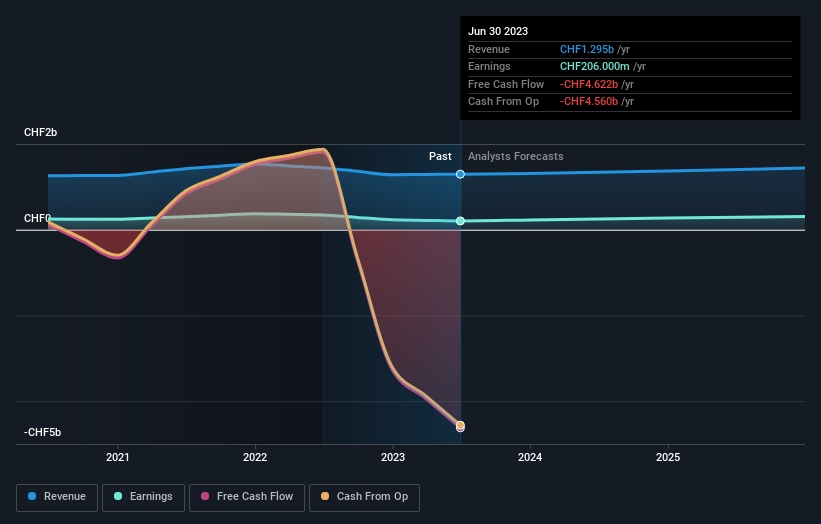Toggle the Free Cash Flow legend series

point(247,497)
